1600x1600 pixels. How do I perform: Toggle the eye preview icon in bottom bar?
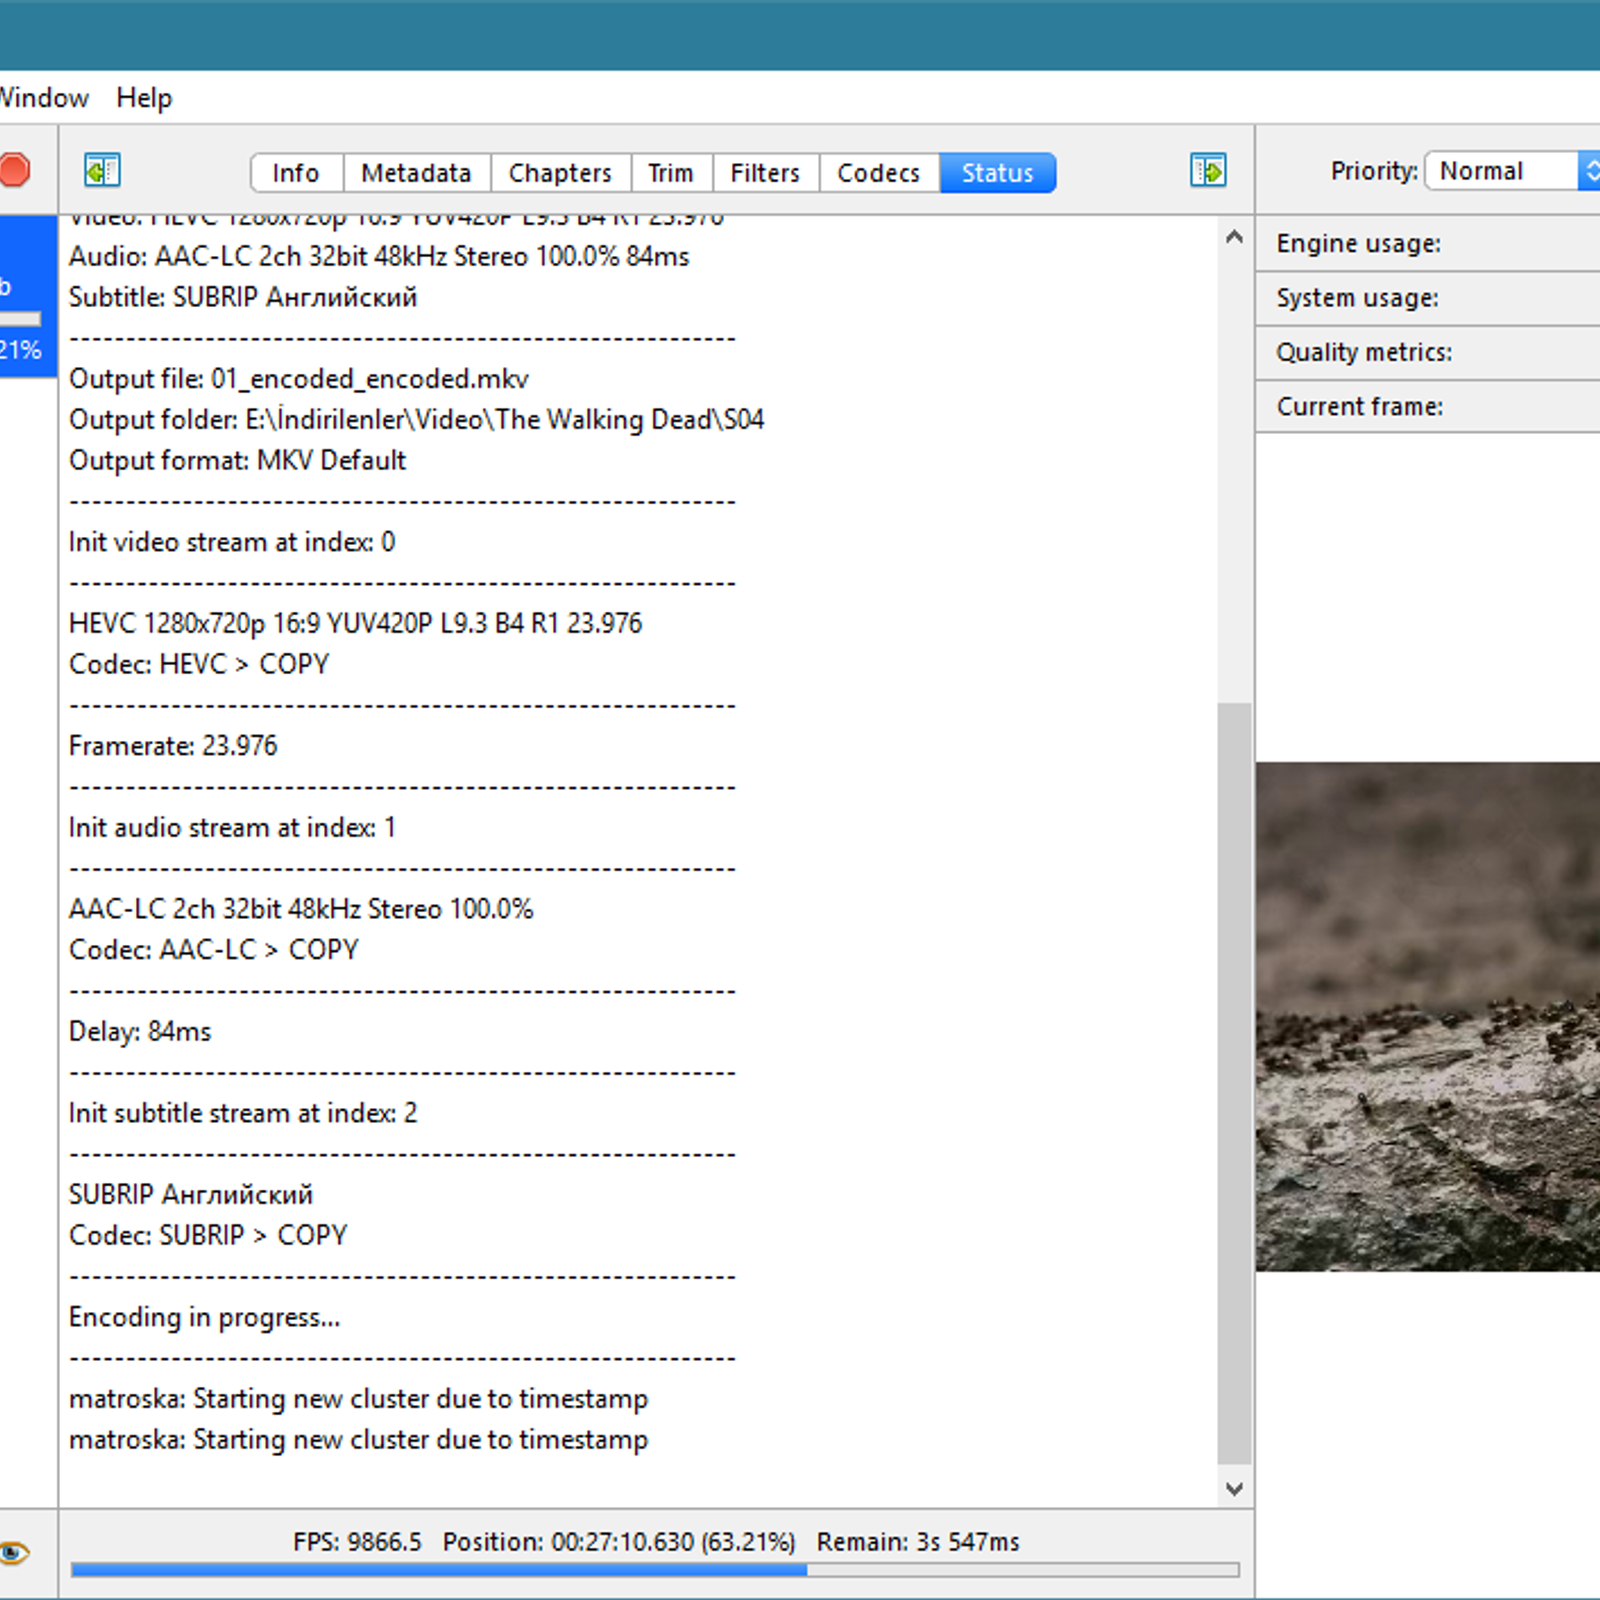[14, 1553]
